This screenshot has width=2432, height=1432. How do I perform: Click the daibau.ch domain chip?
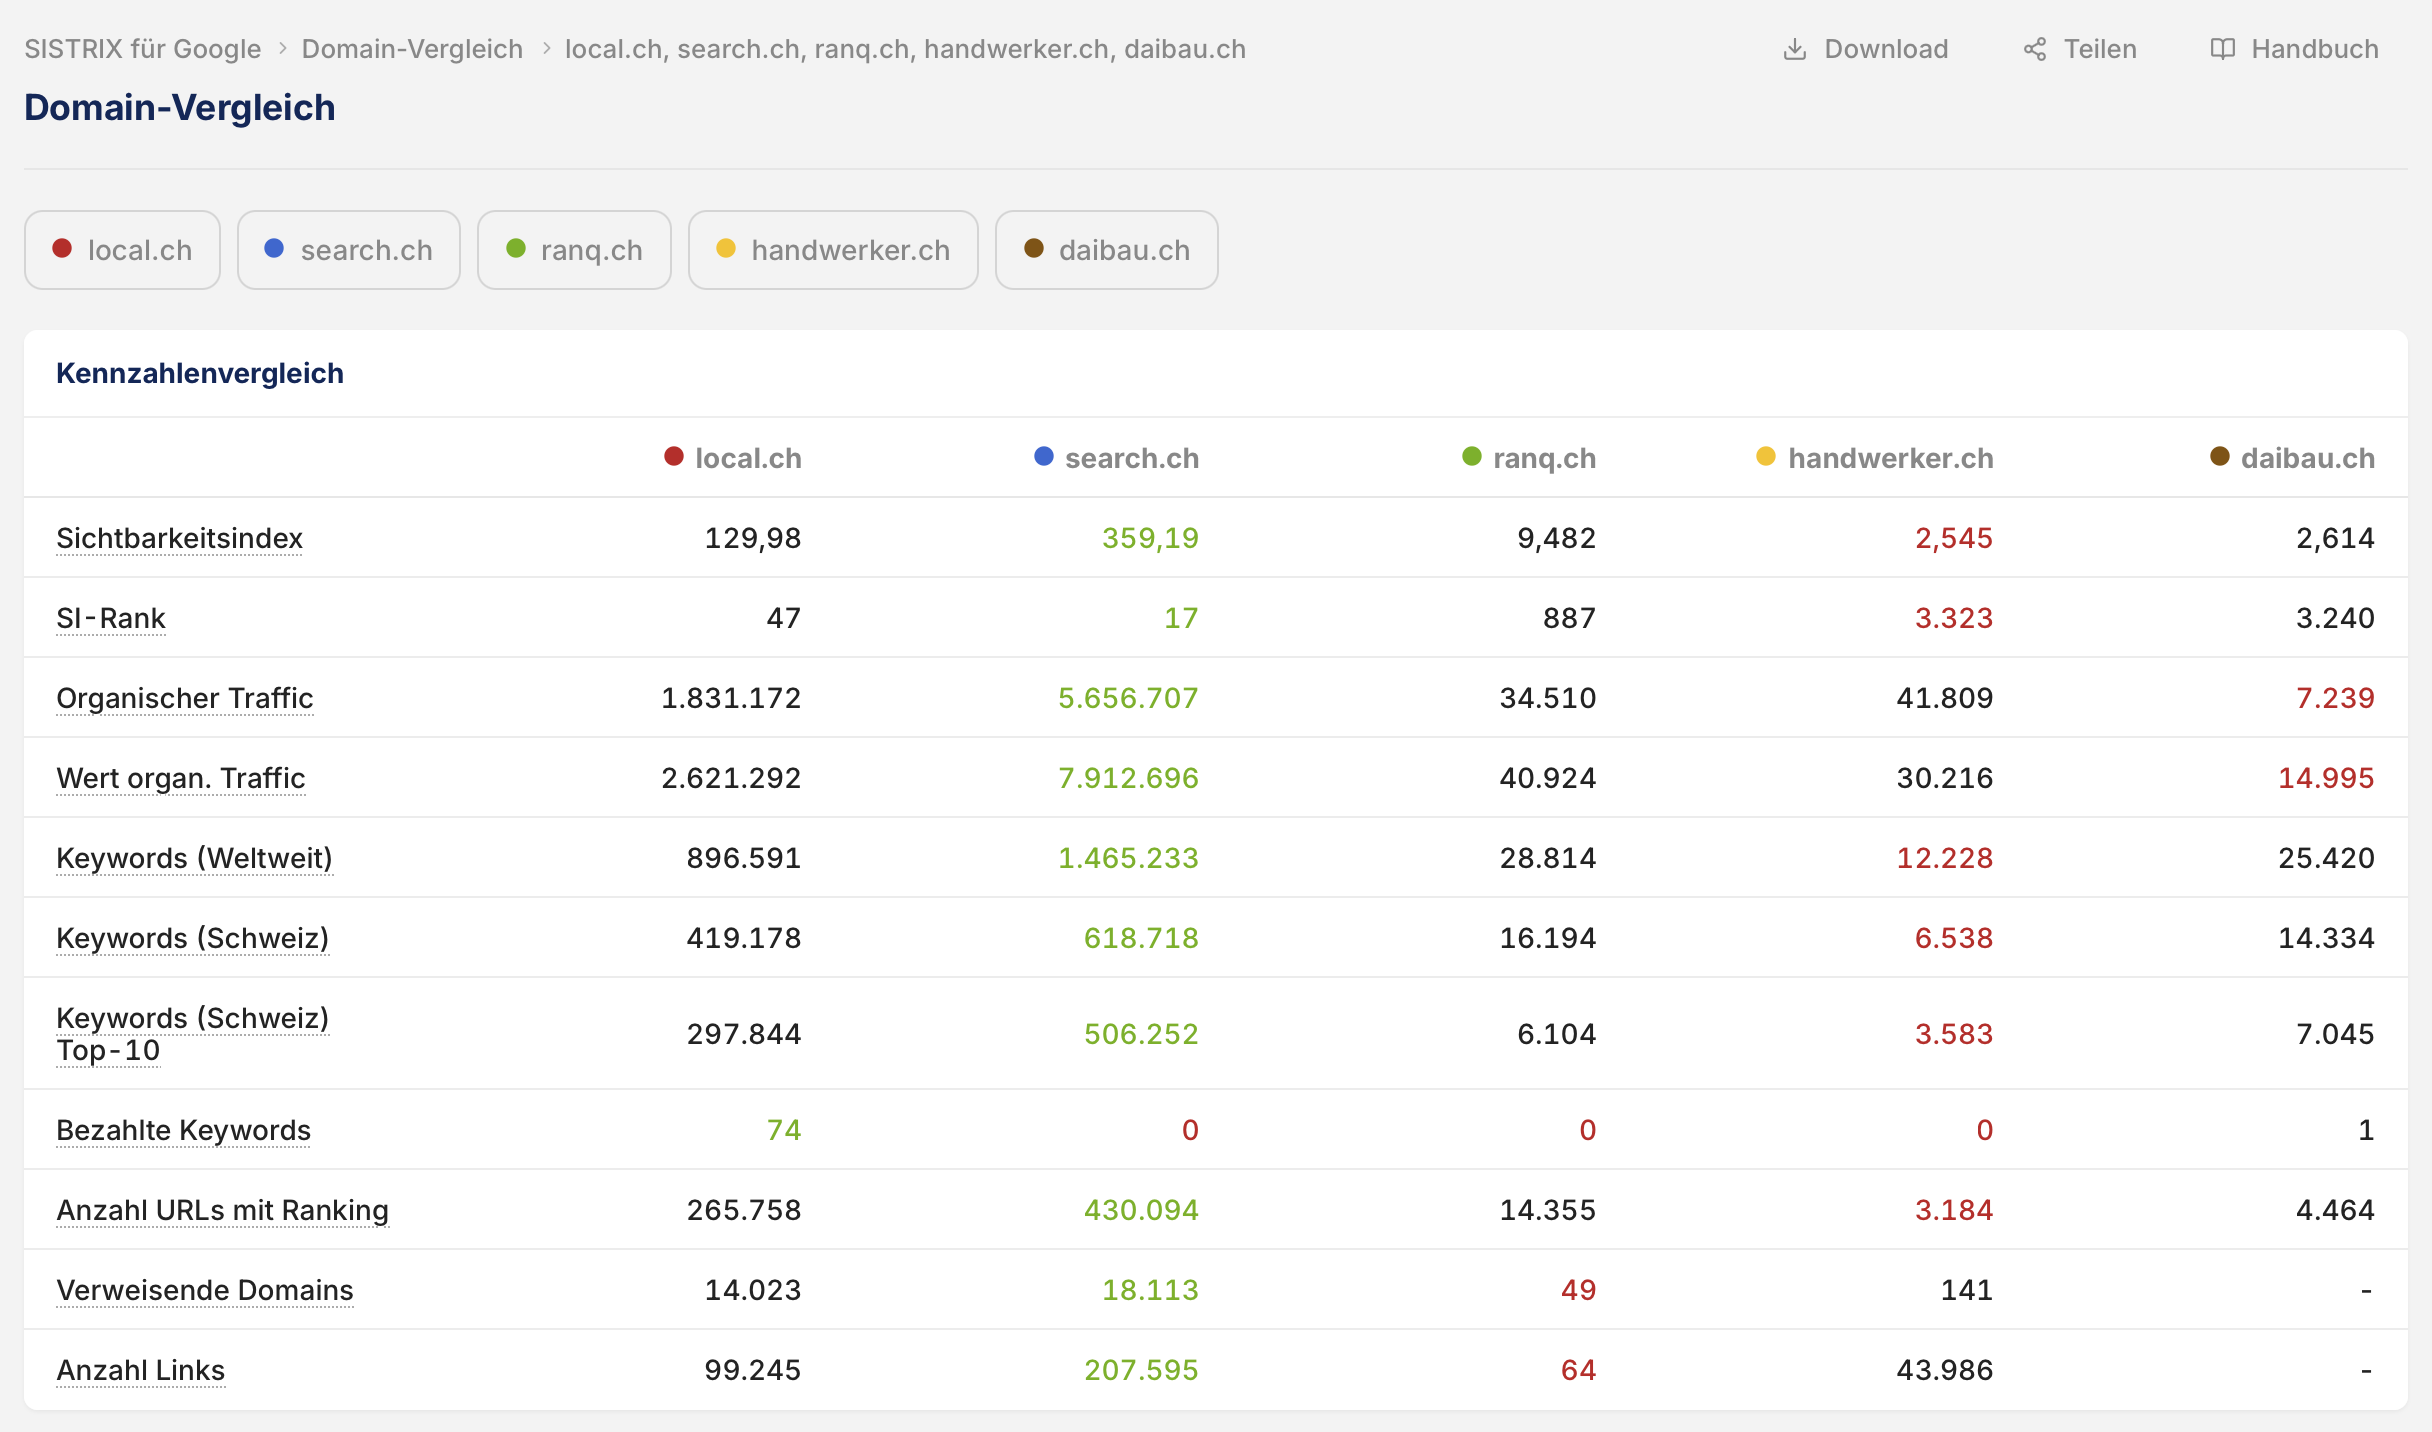[1107, 250]
